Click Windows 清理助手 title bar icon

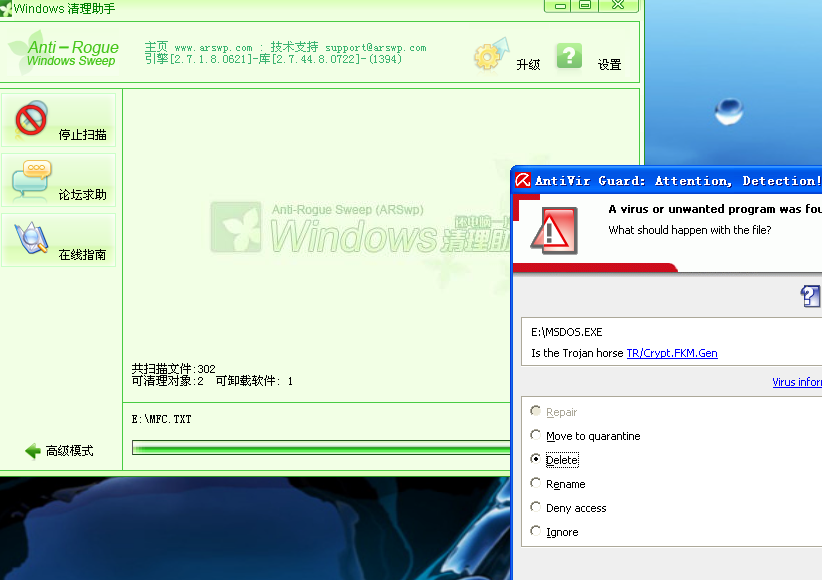pos(6,8)
